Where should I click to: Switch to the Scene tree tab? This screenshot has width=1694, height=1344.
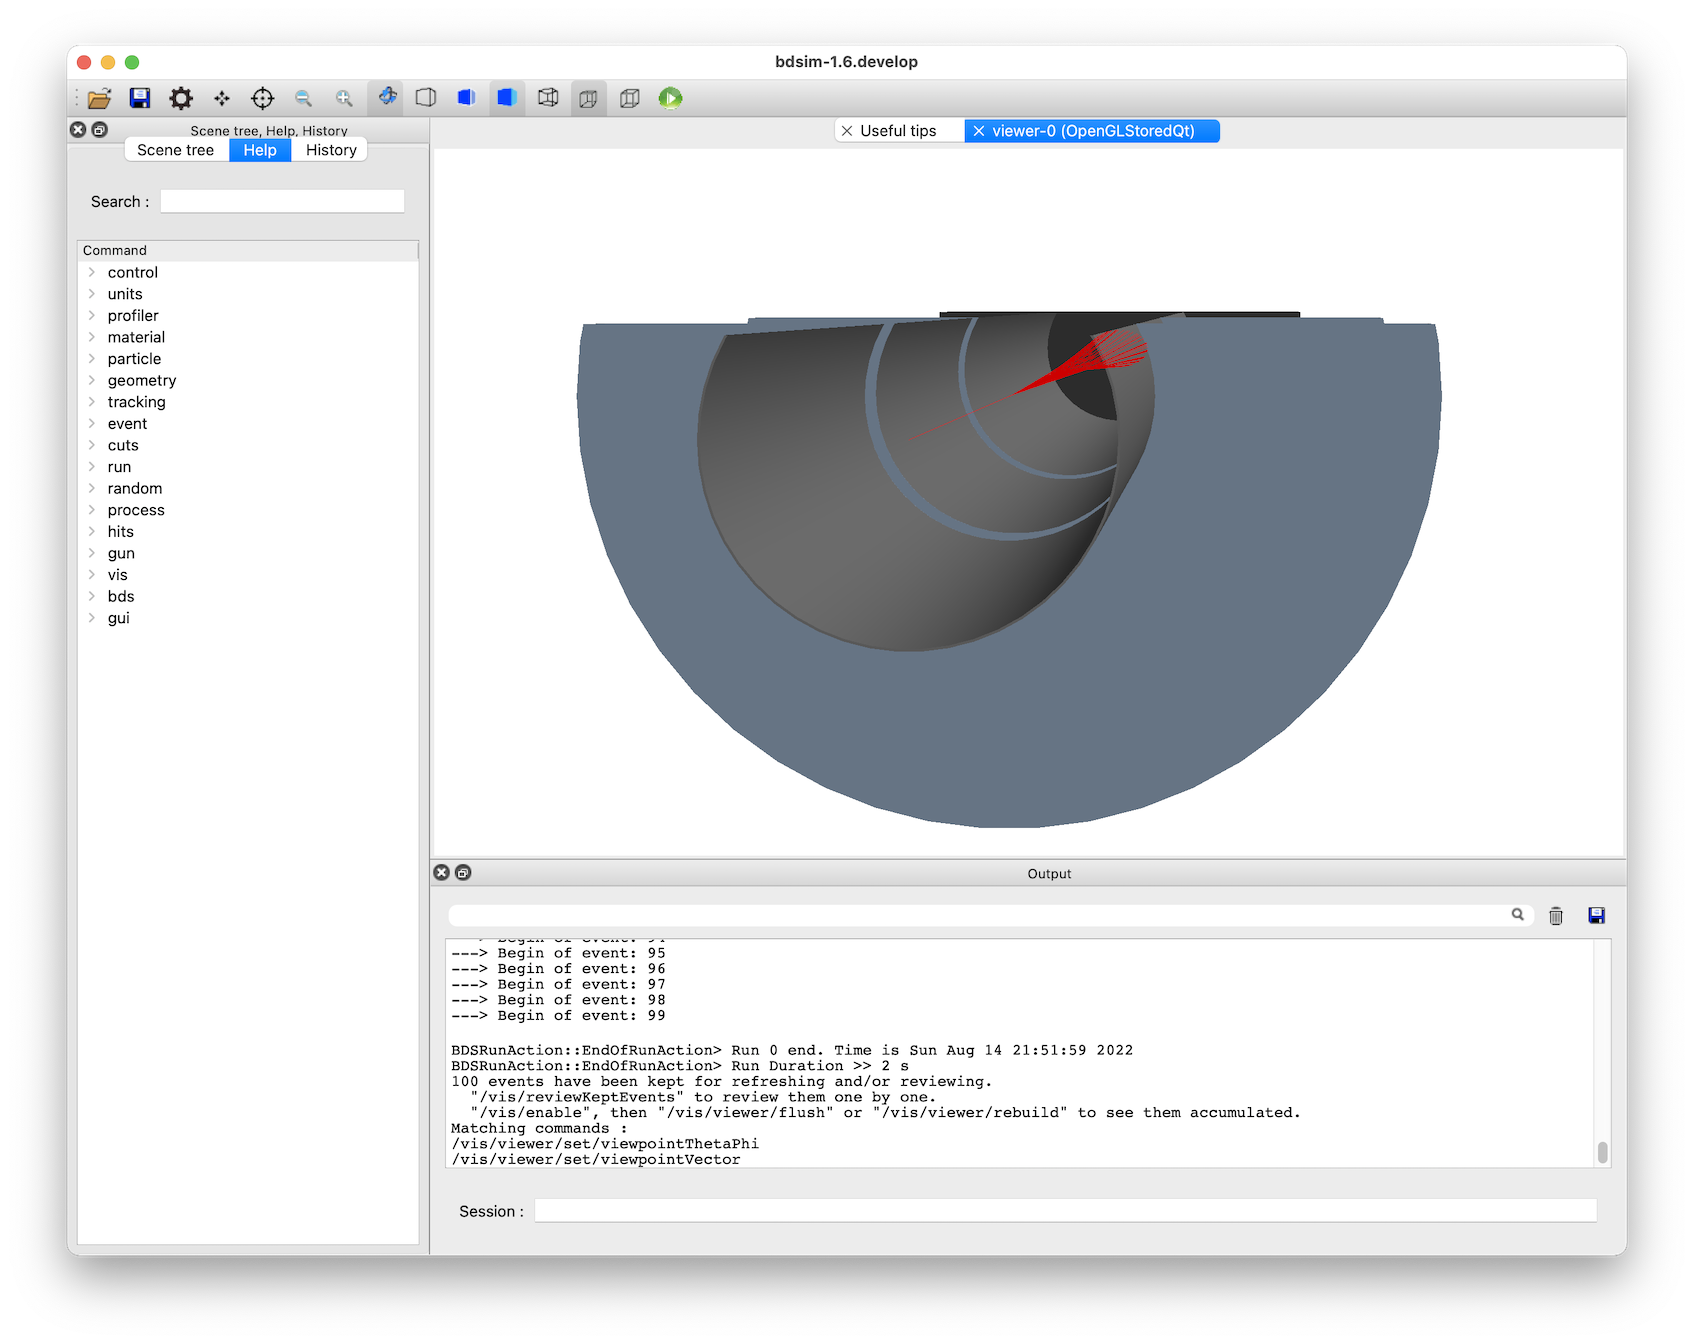[x=176, y=150]
